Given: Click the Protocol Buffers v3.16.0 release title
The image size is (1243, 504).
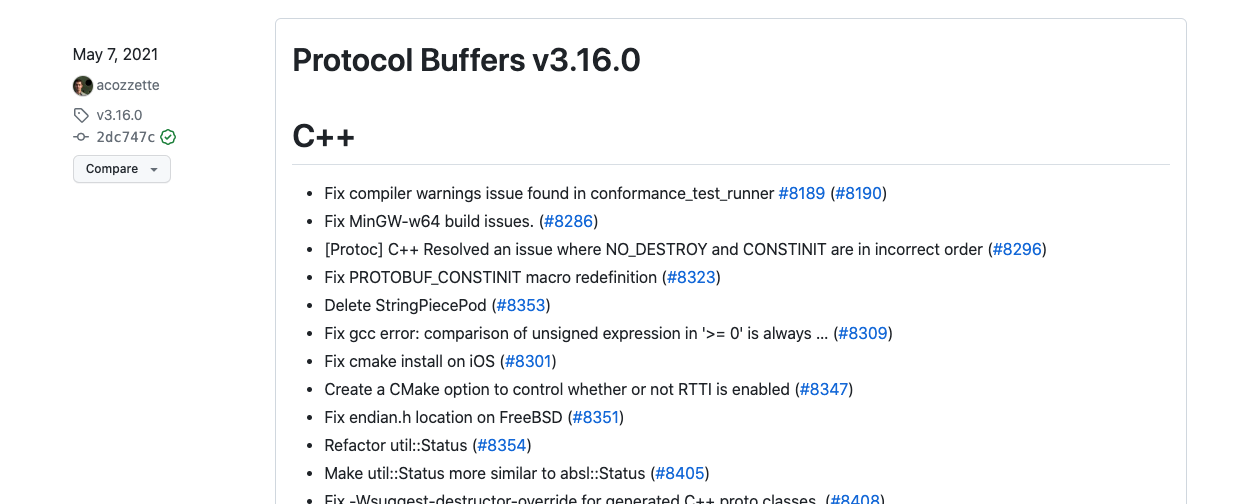Looking at the screenshot, I should (466, 60).
